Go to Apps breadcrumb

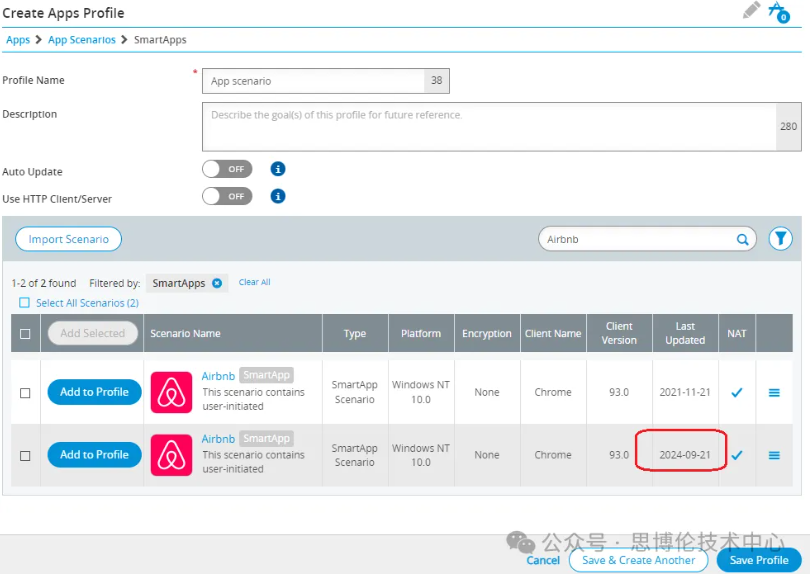coord(18,40)
